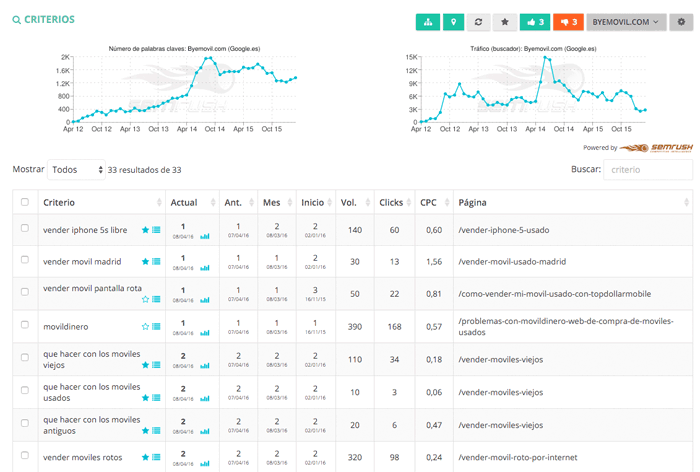Check the box for vender iphone 5s libre

(25, 228)
